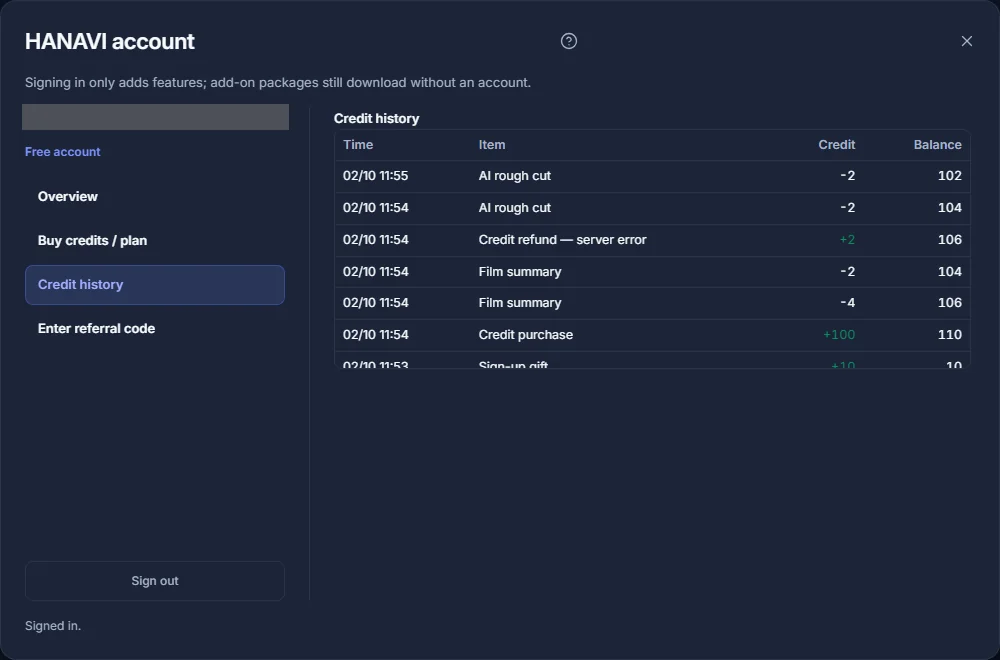This screenshot has width=1000, height=660.
Task: Select the 02/10 11:55 time cell
Action: point(375,176)
